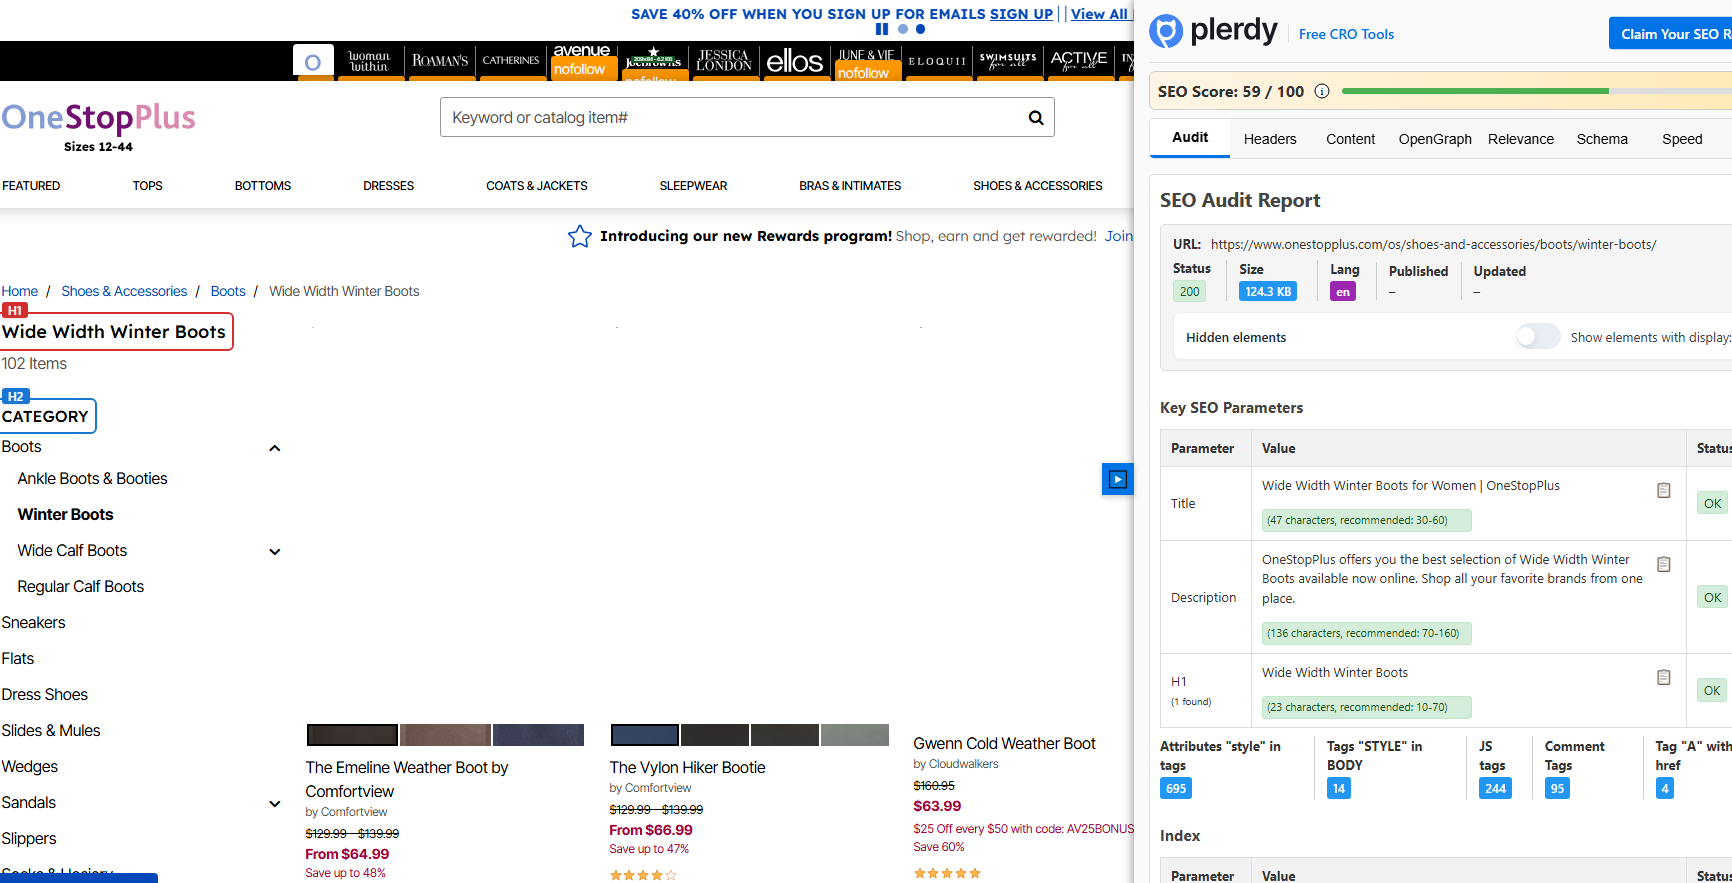Open Sneakers category
Screen dimensions: 1732x883
coord(33,623)
